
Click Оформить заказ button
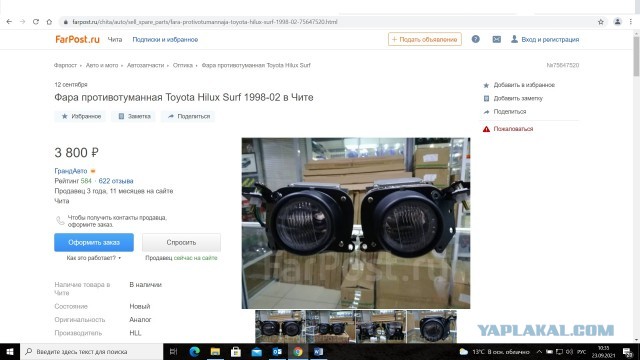coord(94,242)
